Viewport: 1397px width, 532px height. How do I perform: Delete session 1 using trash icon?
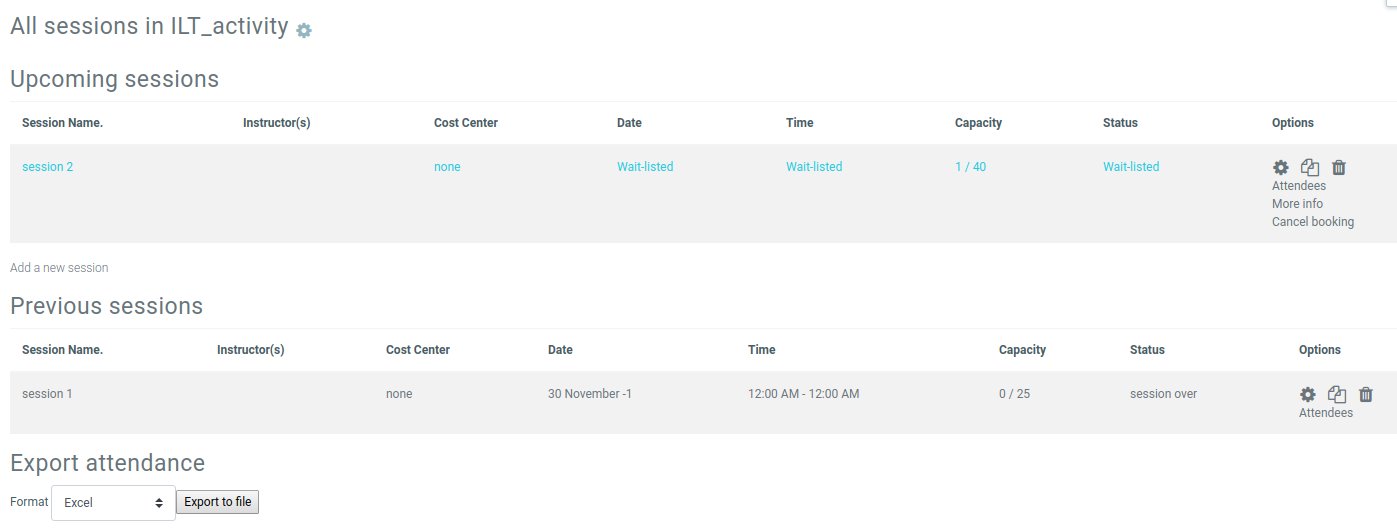click(x=1366, y=395)
